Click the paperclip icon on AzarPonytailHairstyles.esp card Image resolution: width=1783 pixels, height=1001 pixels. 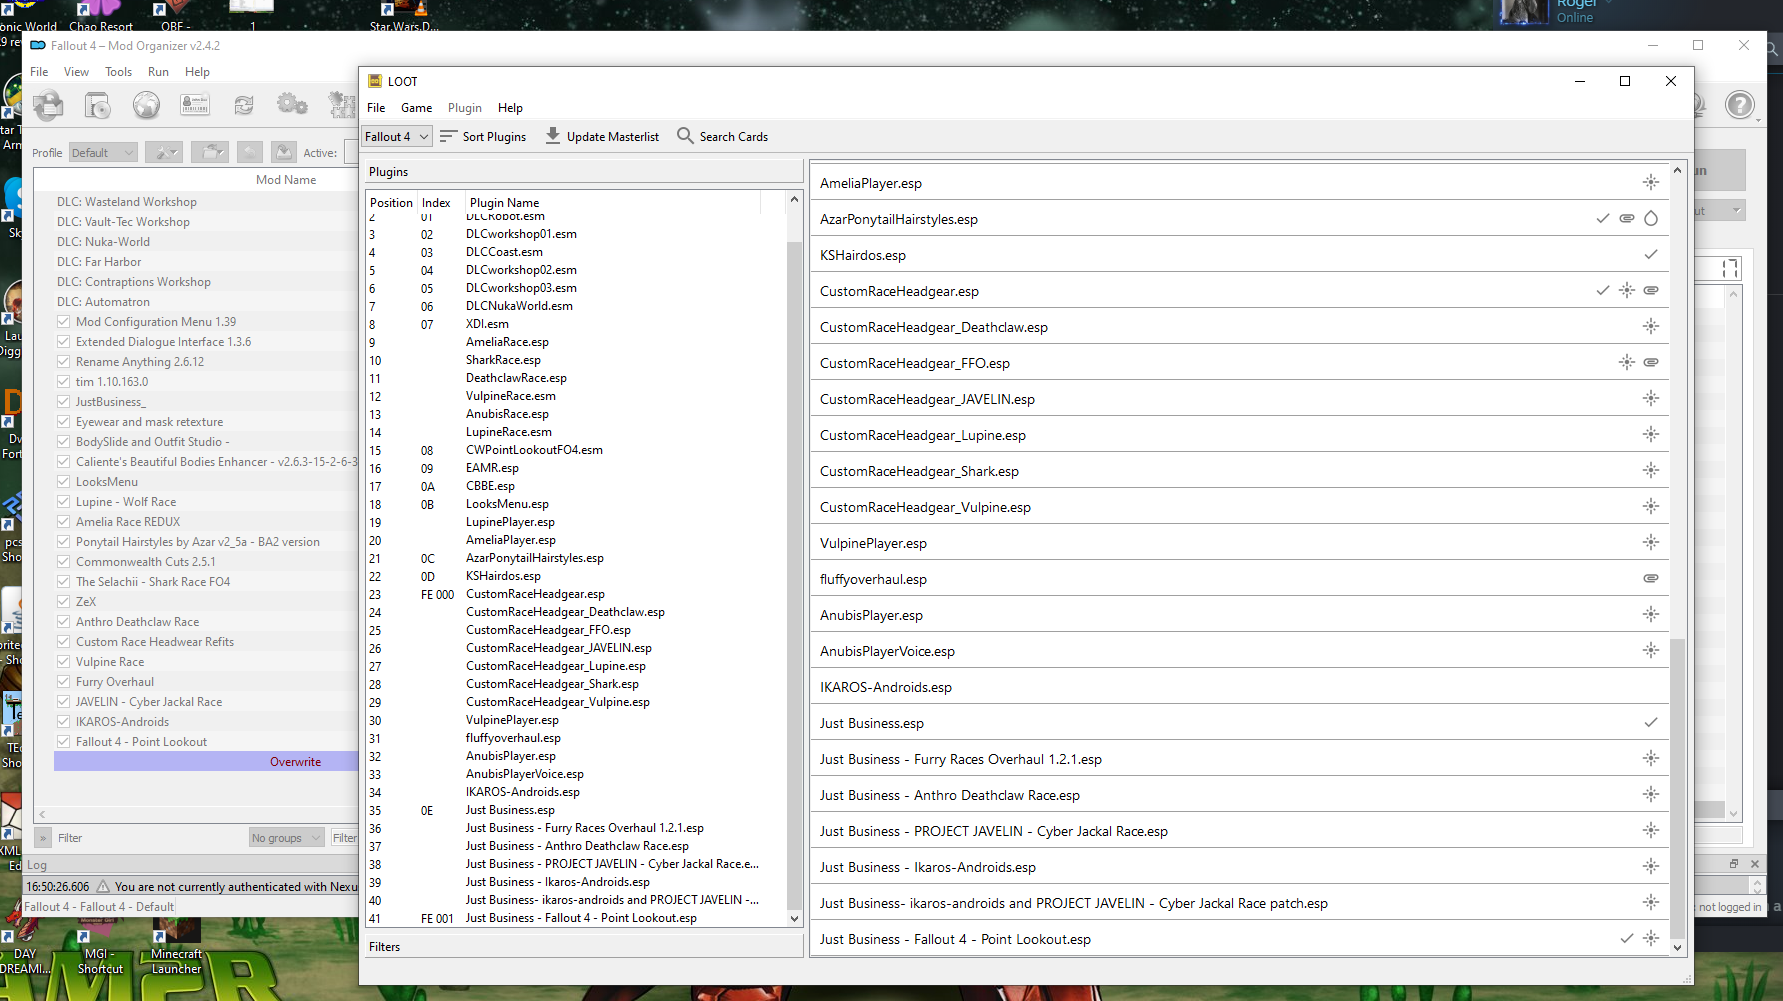(x=1627, y=218)
